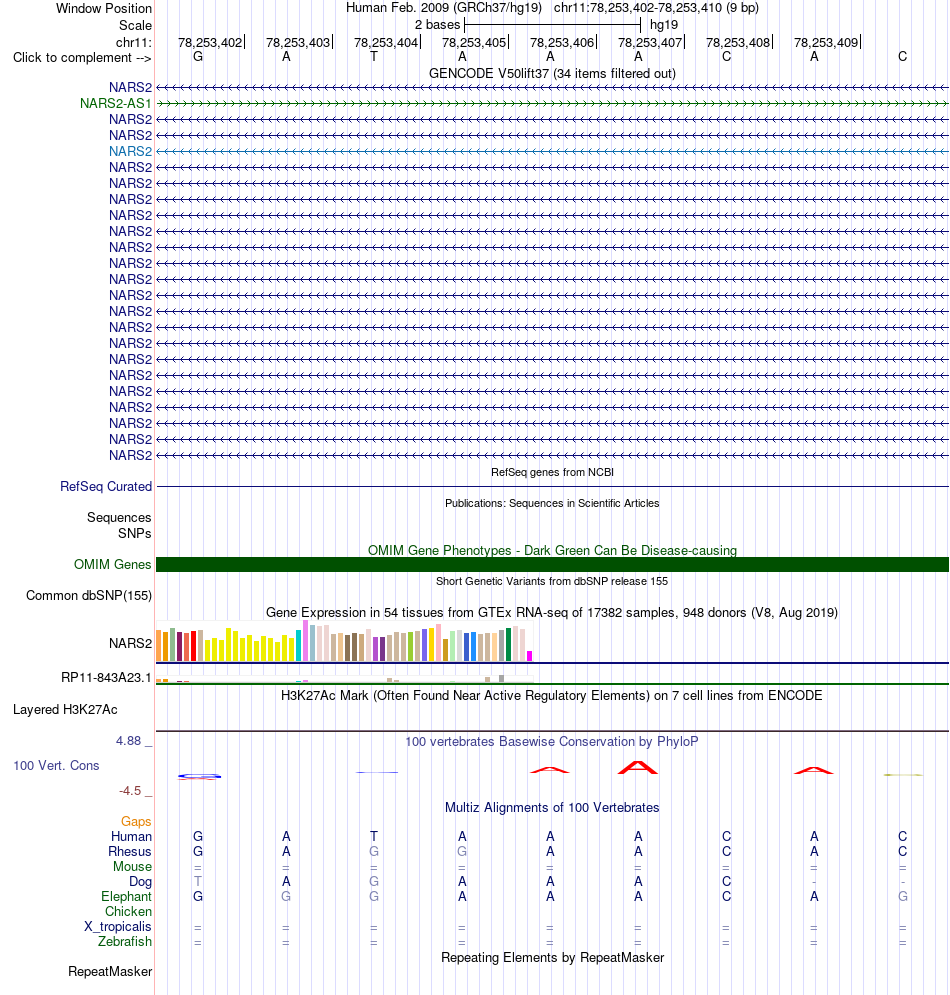The width and height of the screenshot is (950, 995).
Task: Click the tallest red A PhyloP logo
Action: (x=638, y=767)
